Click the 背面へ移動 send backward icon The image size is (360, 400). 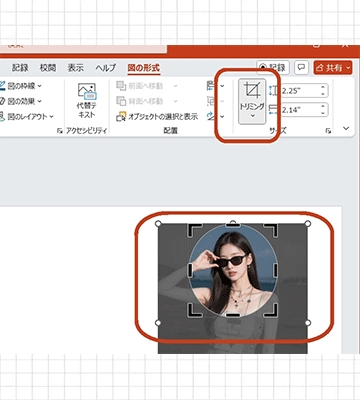[x=121, y=101]
